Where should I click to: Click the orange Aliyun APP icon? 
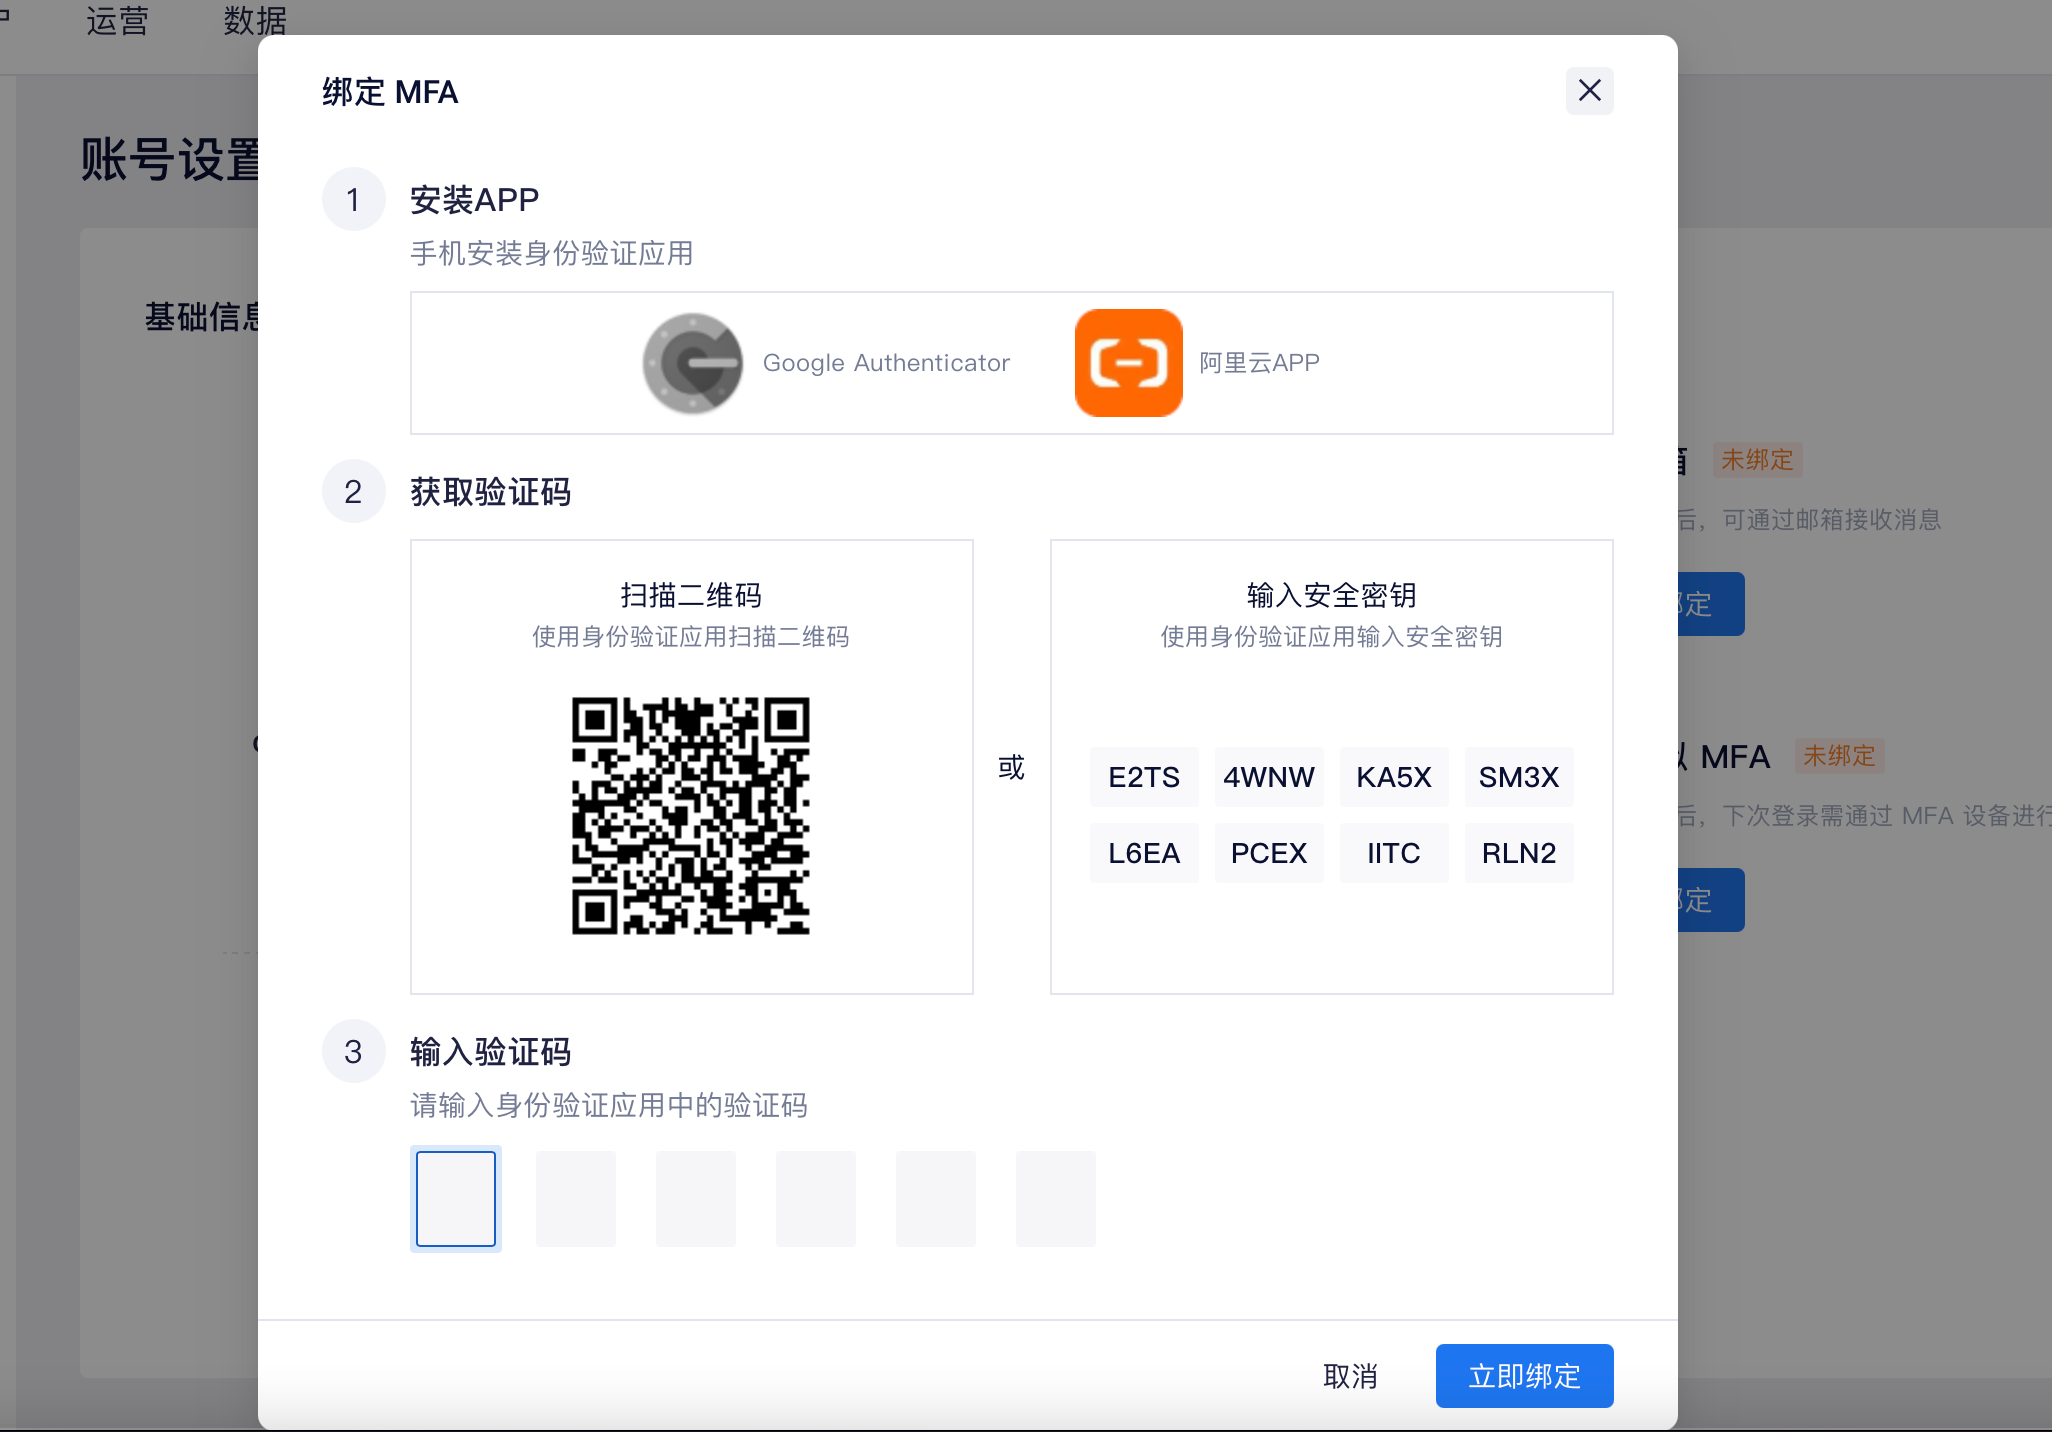pyautogui.click(x=1128, y=363)
